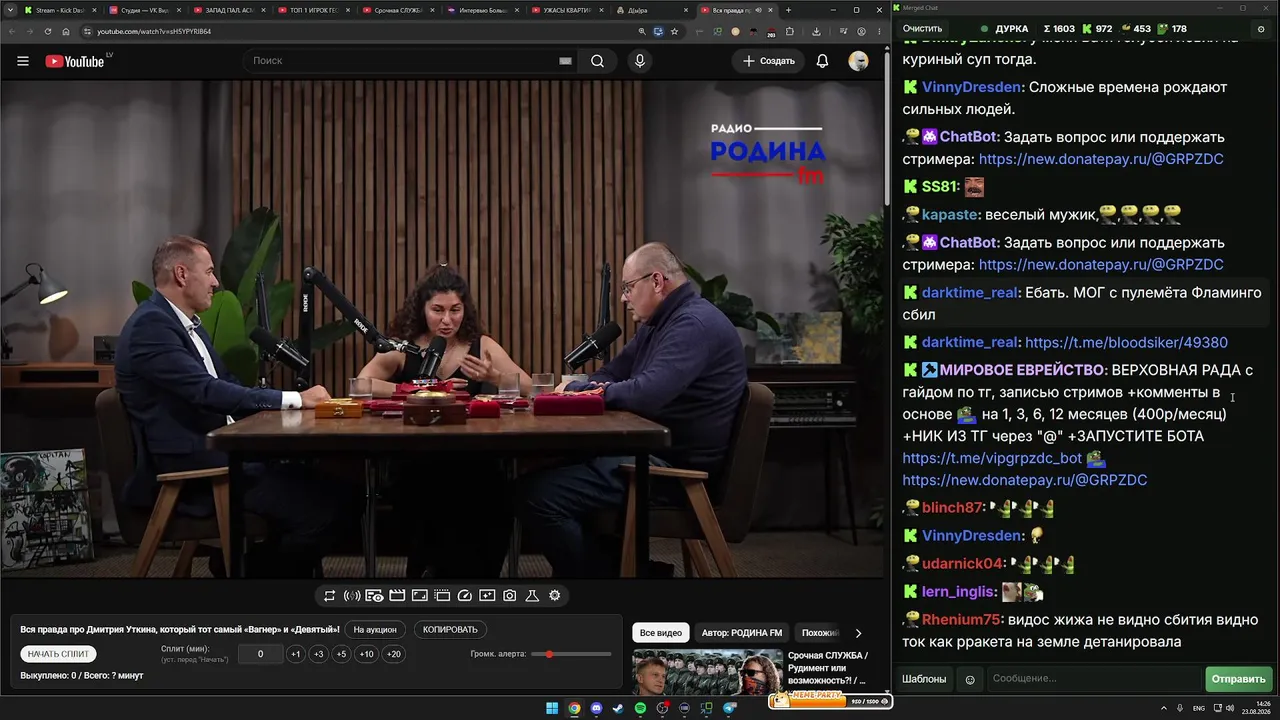Open Spotify from the taskbar
This screenshot has height=720, width=1280.
tap(641, 708)
